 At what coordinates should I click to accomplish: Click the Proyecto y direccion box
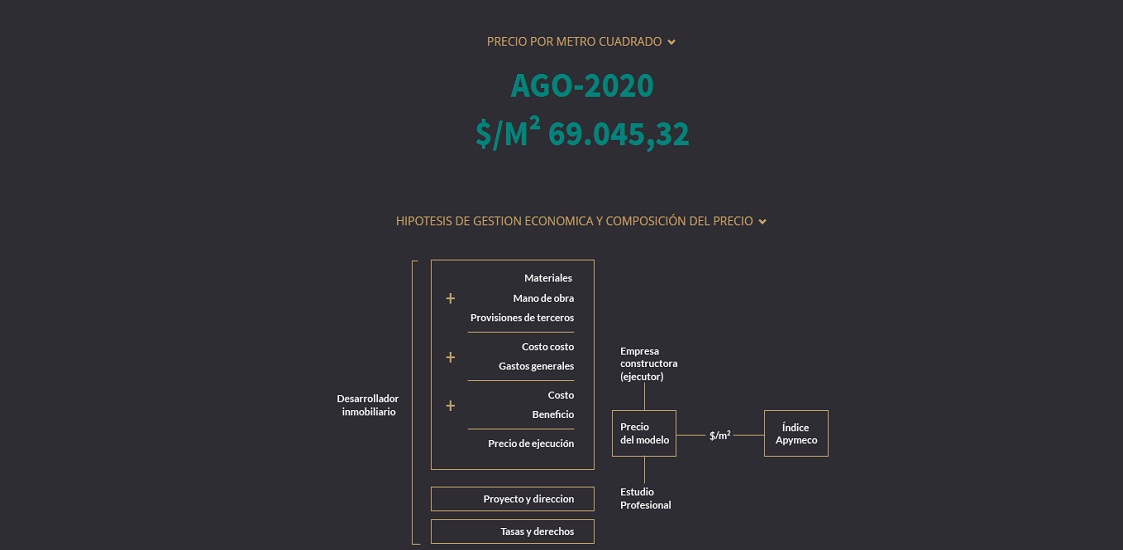(x=513, y=498)
